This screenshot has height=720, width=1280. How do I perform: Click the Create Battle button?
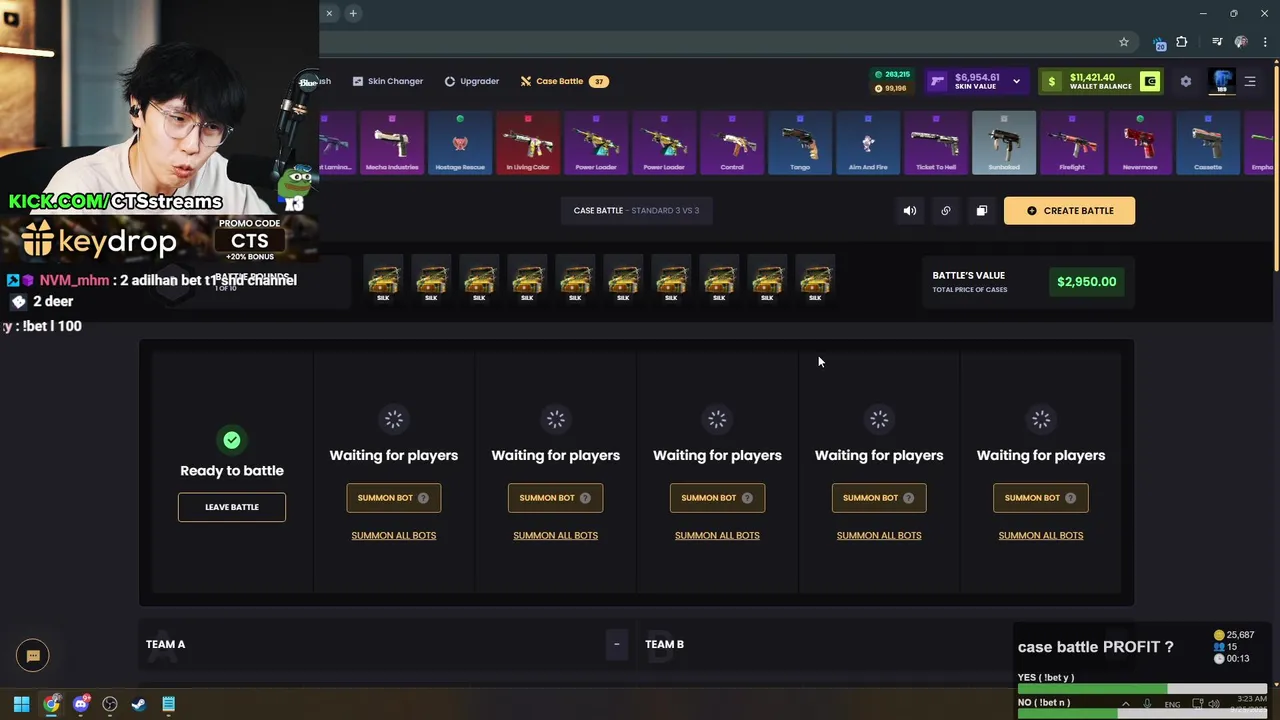coord(1069,211)
